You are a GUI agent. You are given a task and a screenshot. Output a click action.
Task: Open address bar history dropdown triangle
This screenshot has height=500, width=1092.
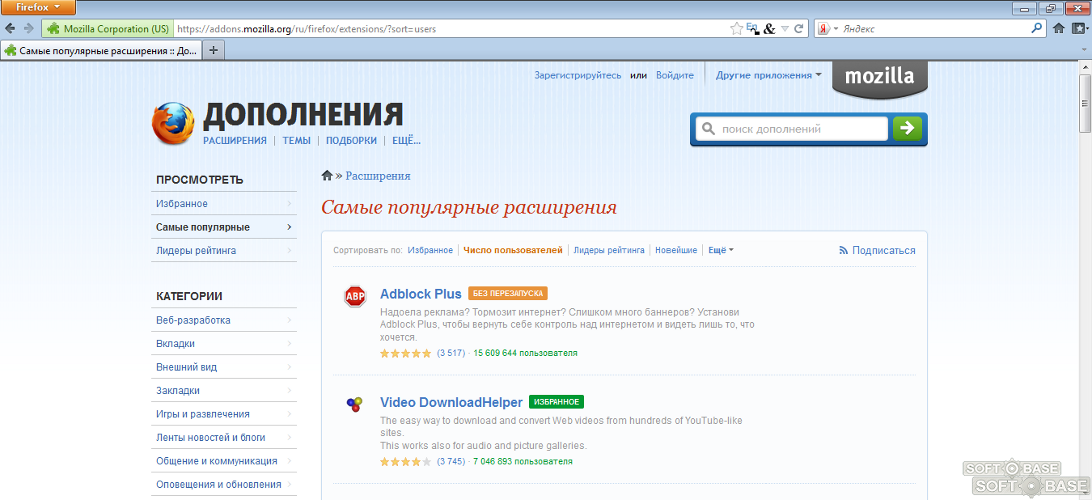click(785, 29)
